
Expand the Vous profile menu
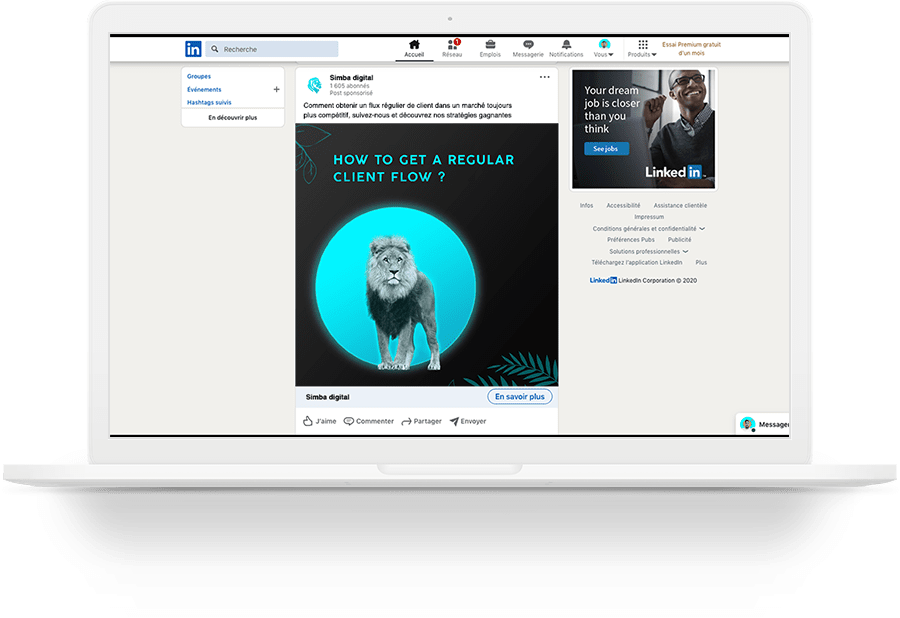[604, 49]
